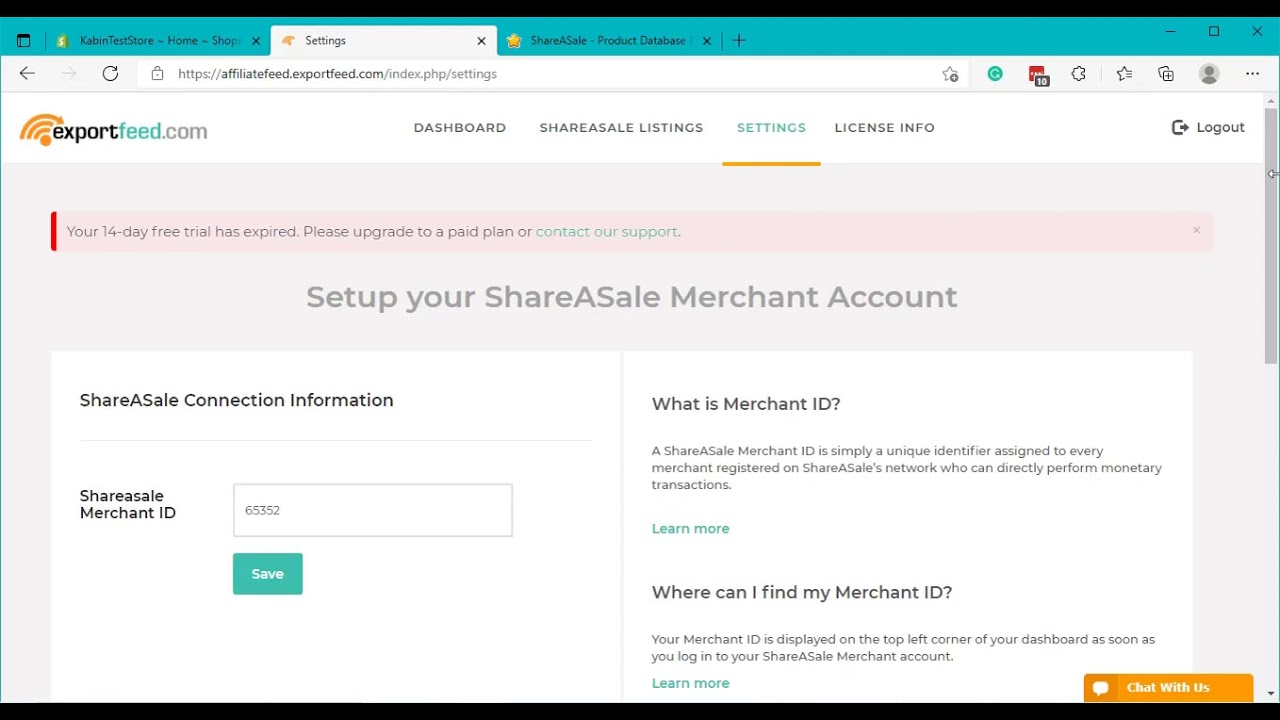The image size is (1280, 720).
Task: Close the Settings tab
Action: click(481, 41)
